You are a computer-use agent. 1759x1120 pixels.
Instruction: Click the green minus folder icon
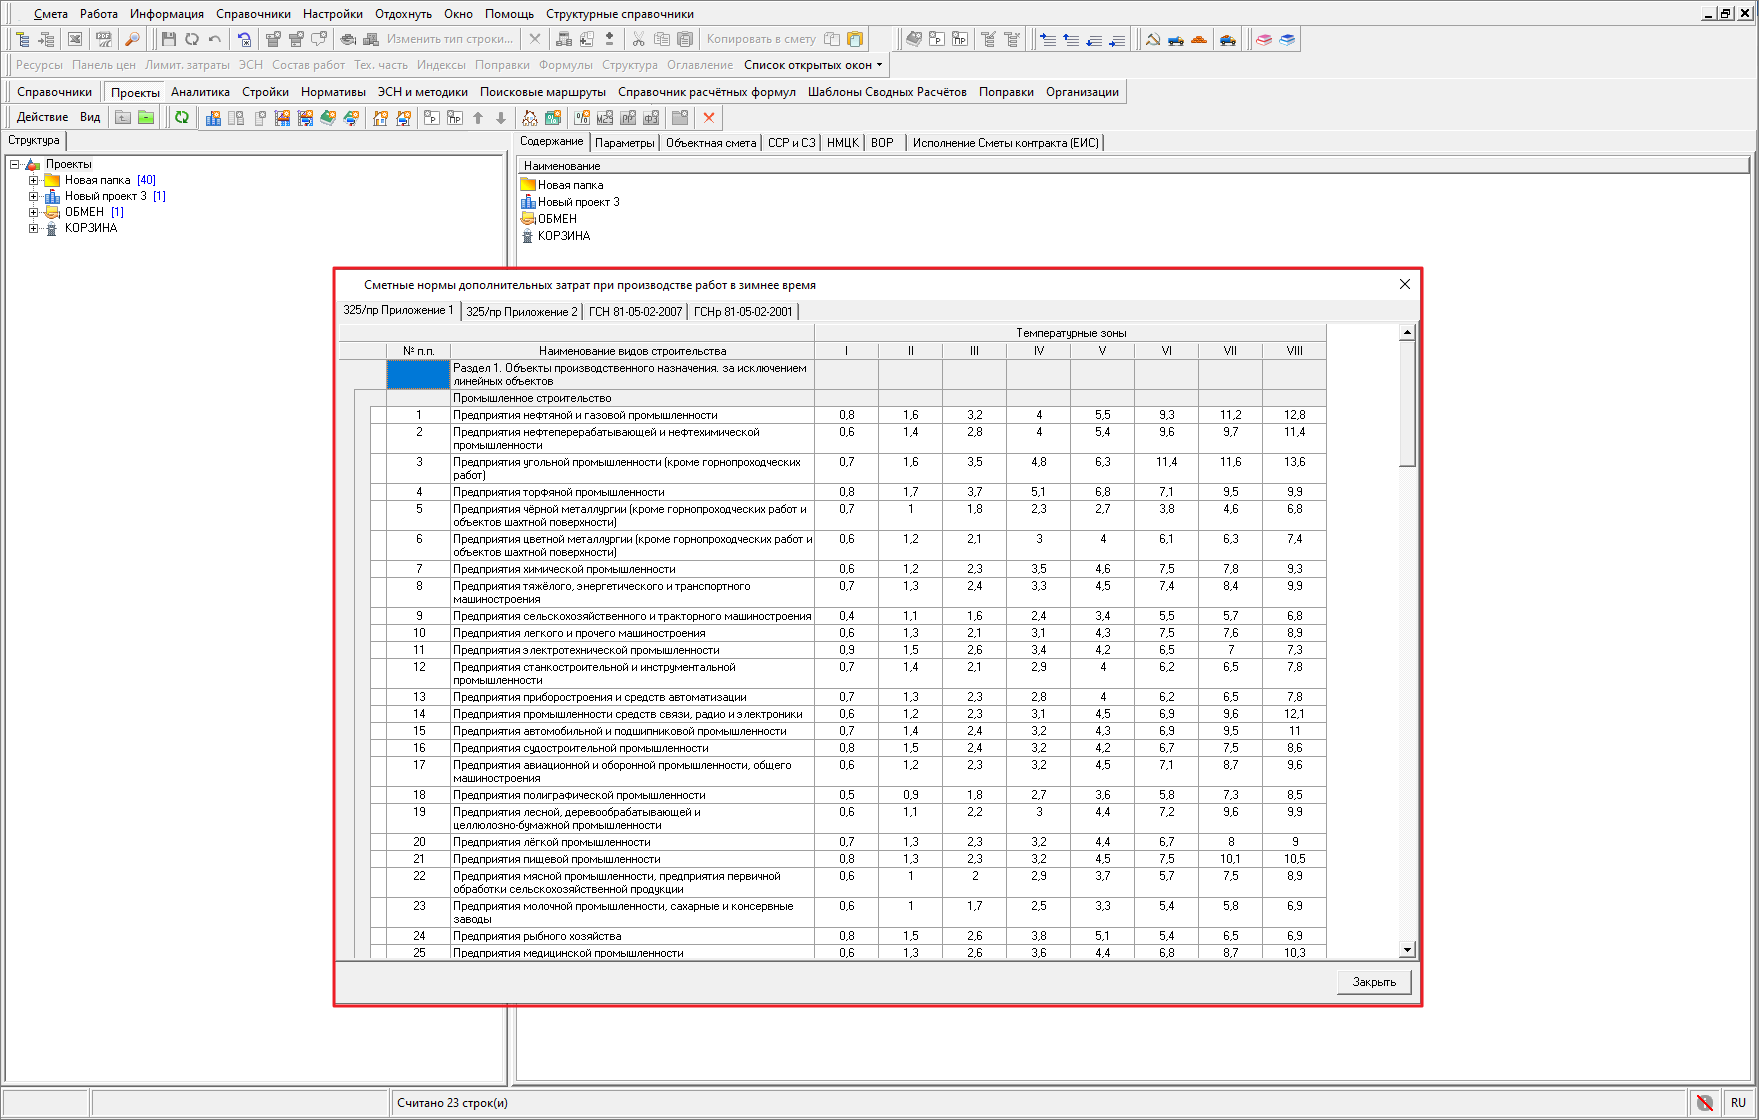tap(146, 118)
